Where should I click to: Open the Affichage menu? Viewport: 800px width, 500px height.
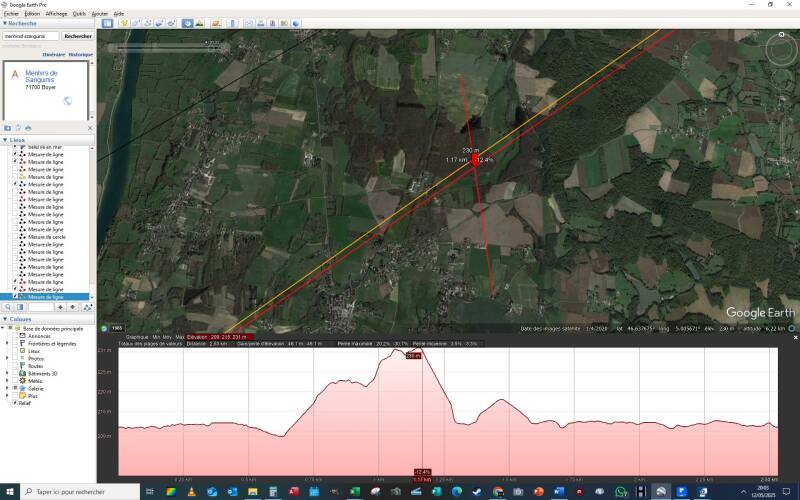56,14
